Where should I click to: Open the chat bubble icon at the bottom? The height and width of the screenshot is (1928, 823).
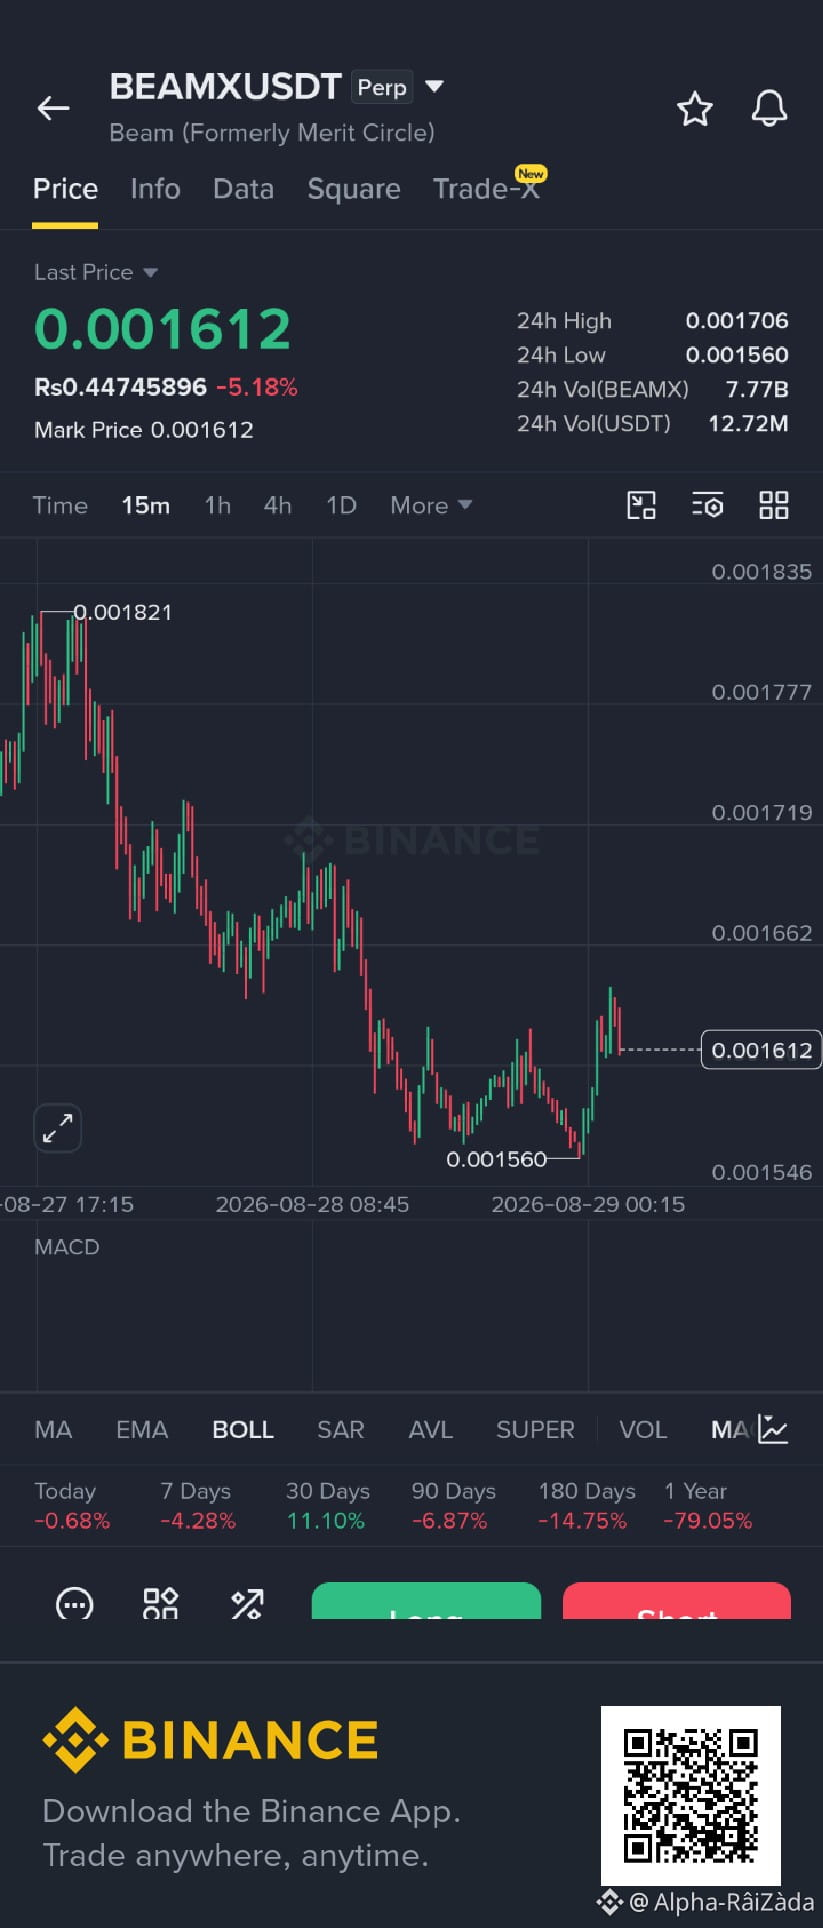pos(74,1603)
